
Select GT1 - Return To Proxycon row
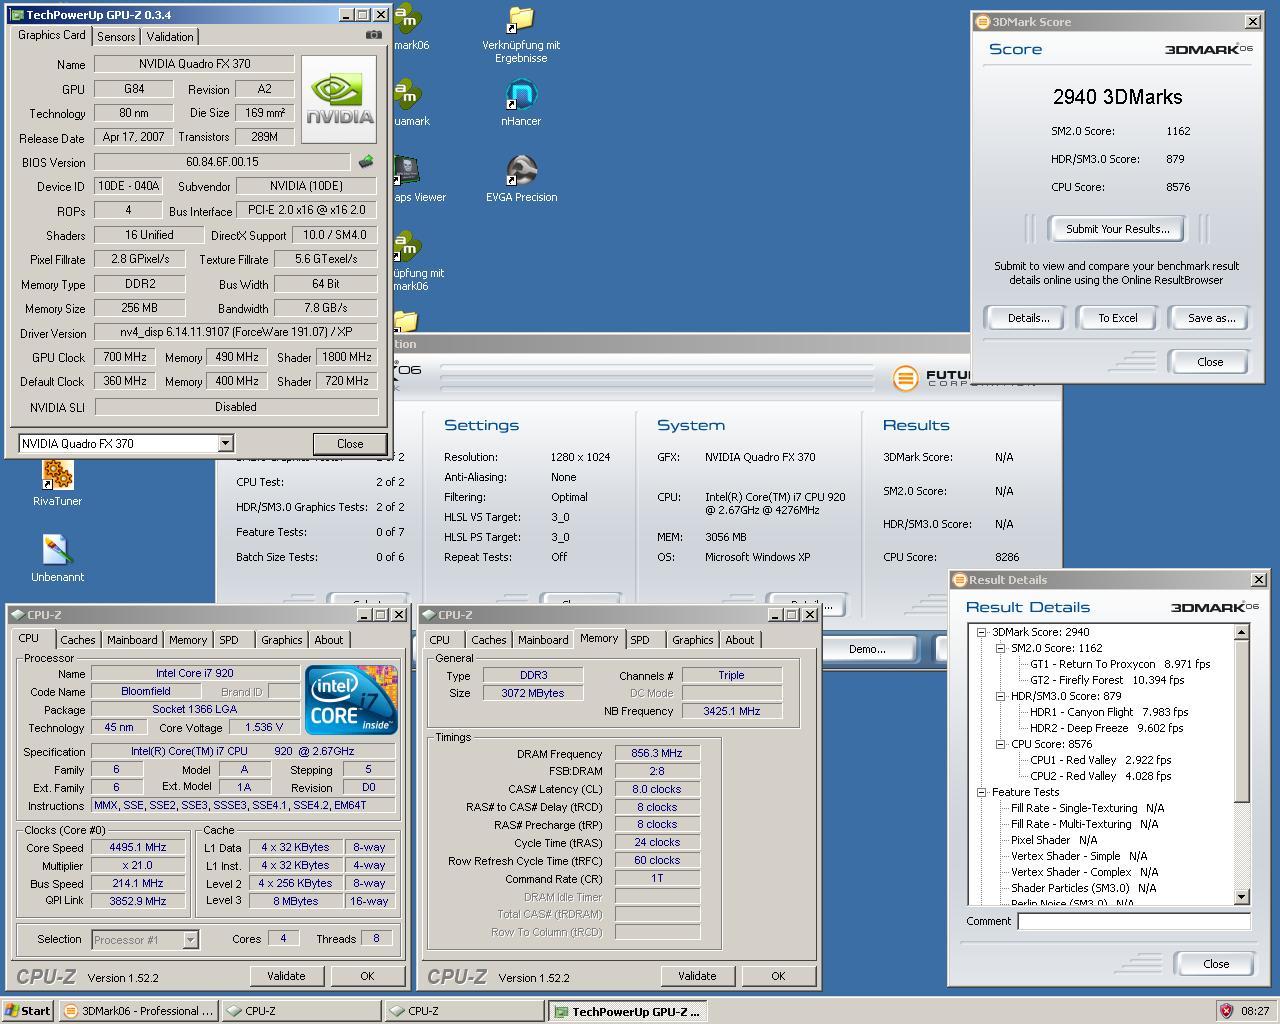tap(1120, 664)
